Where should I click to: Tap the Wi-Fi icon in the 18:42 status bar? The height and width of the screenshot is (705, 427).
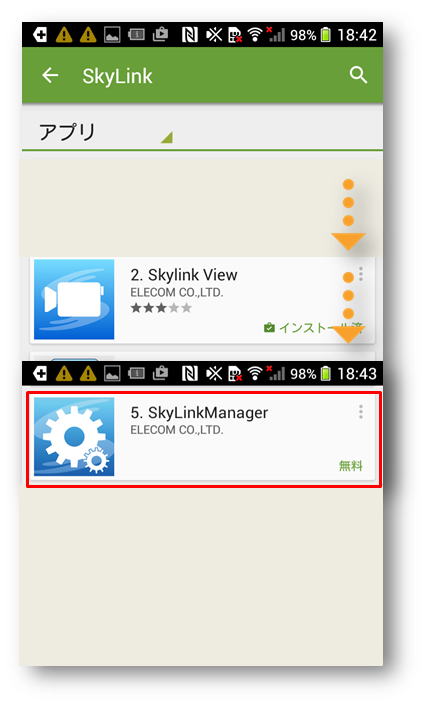click(255, 35)
